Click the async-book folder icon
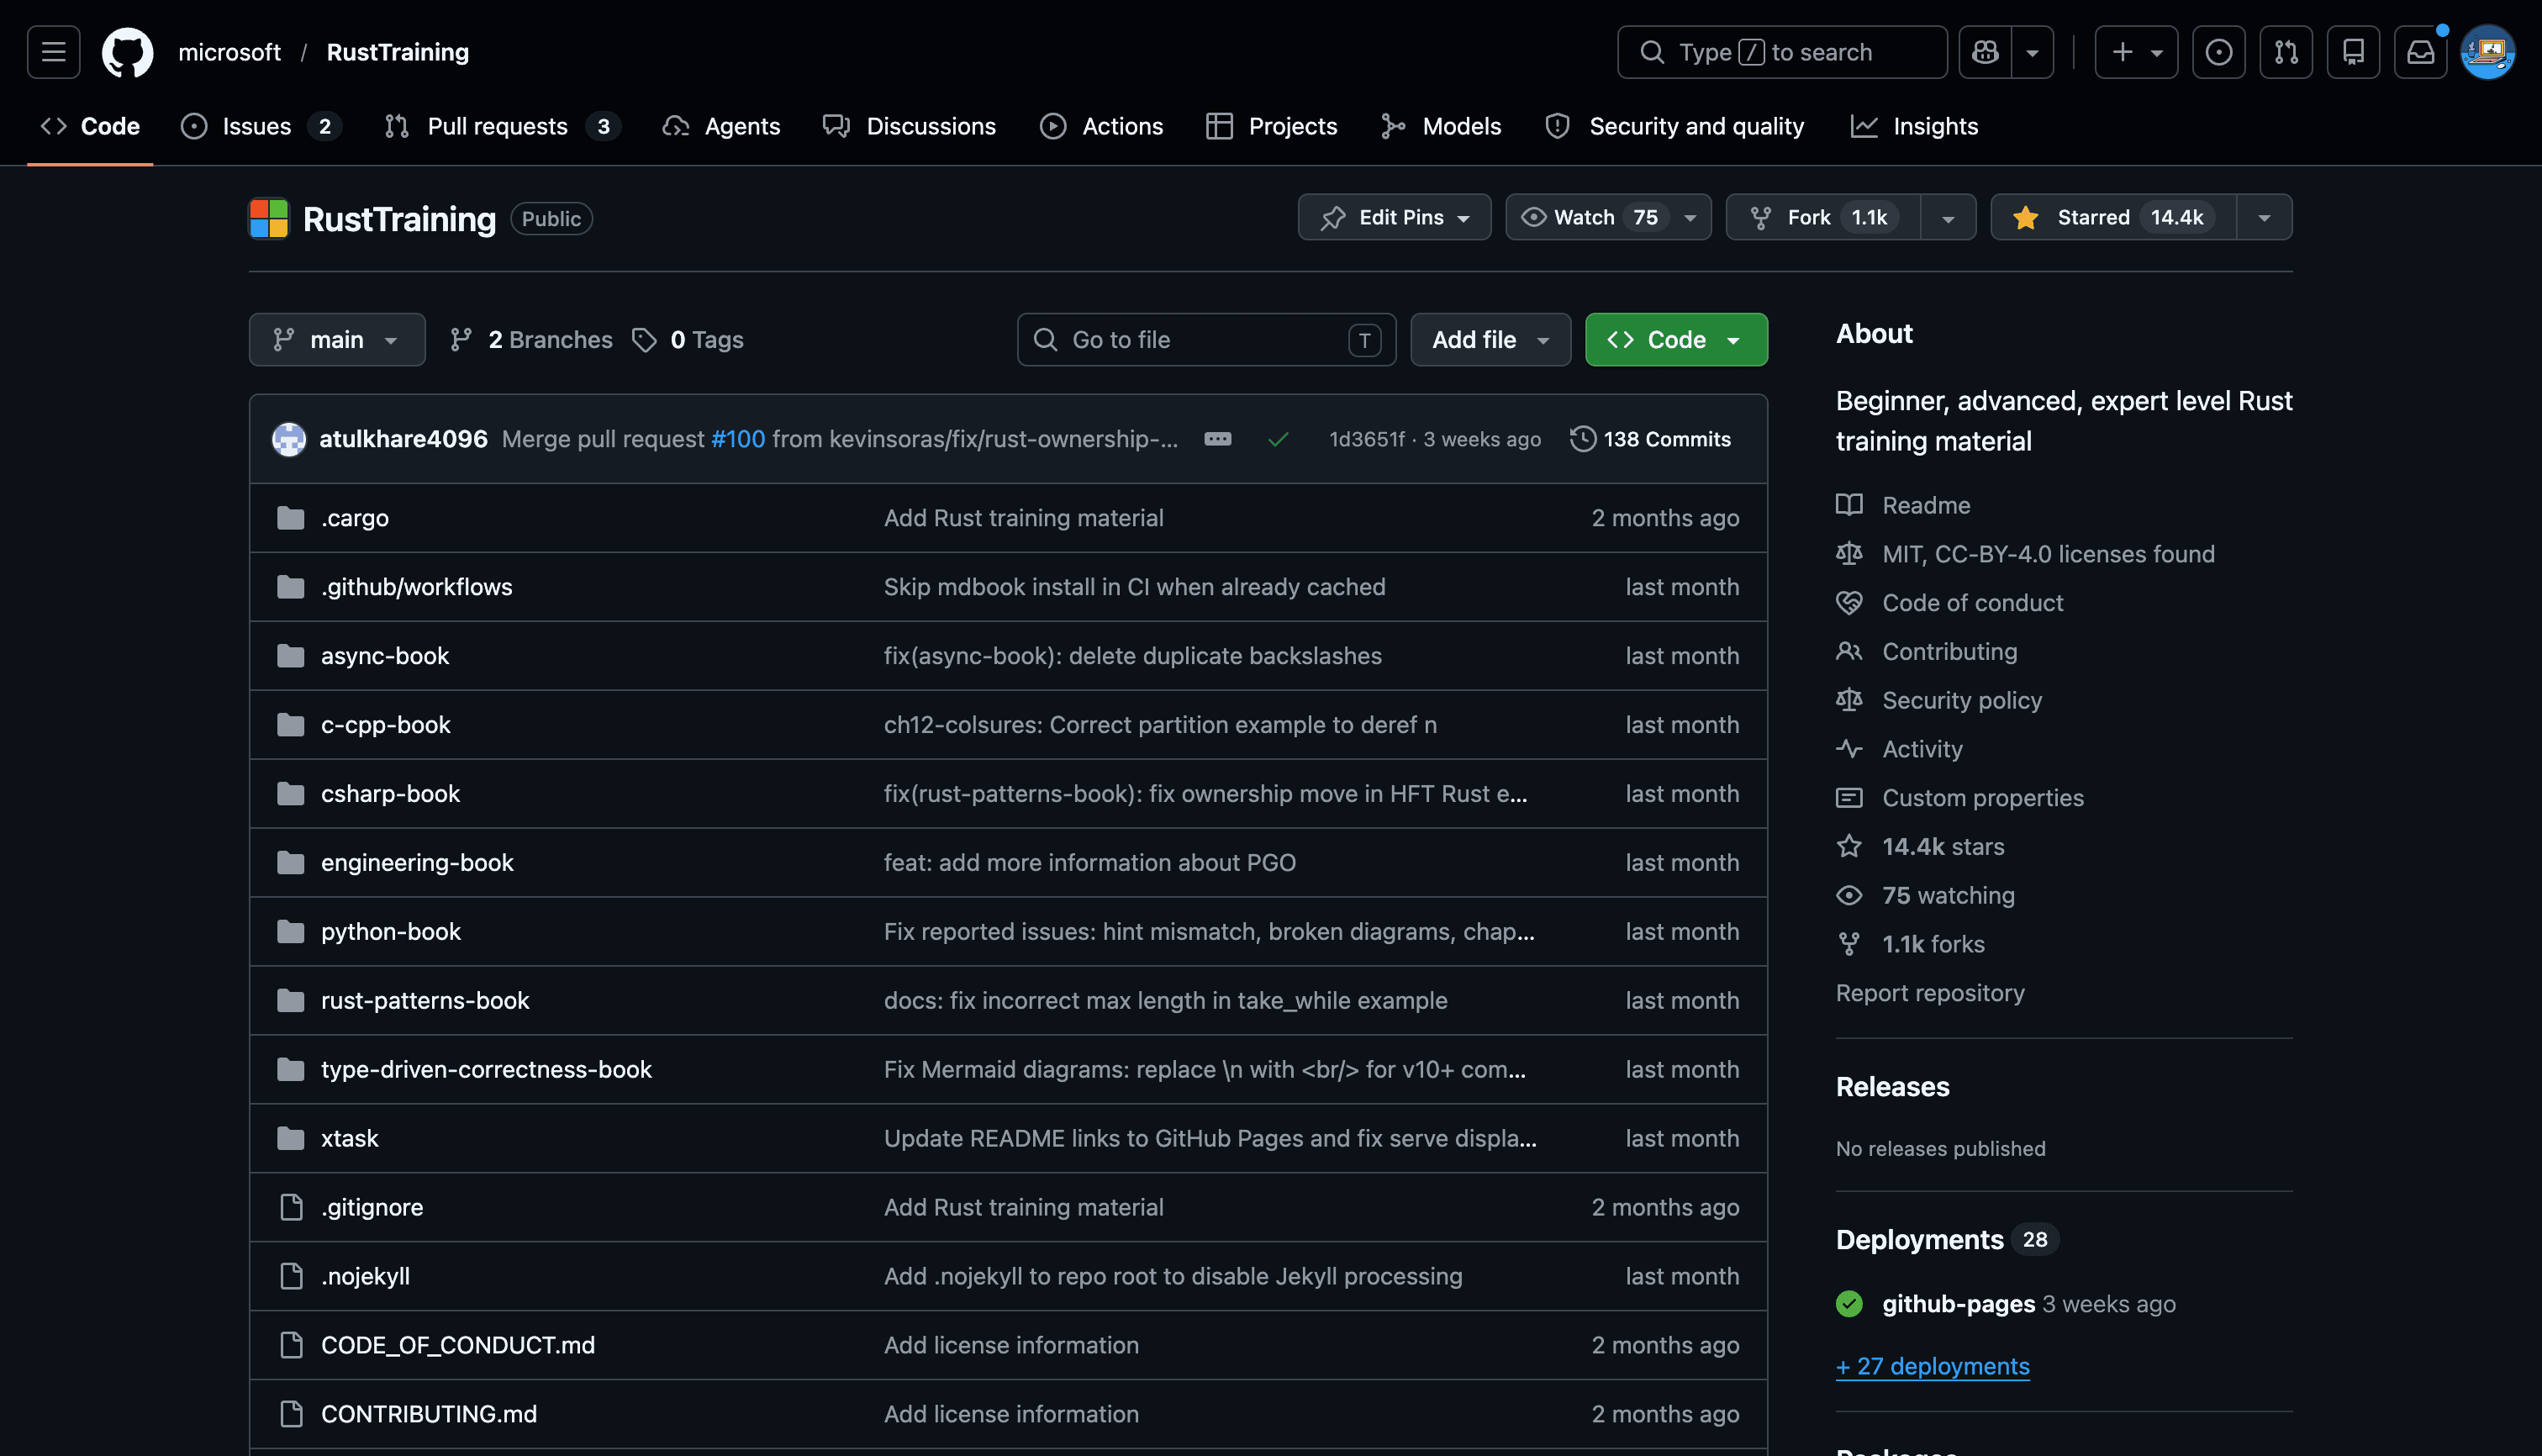Image resolution: width=2542 pixels, height=1456 pixels. coord(290,656)
